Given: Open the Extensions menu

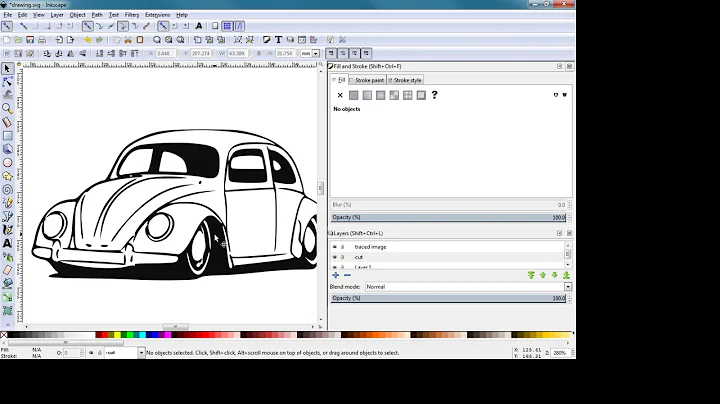Looking at the screenshot, I should (158, 15).
